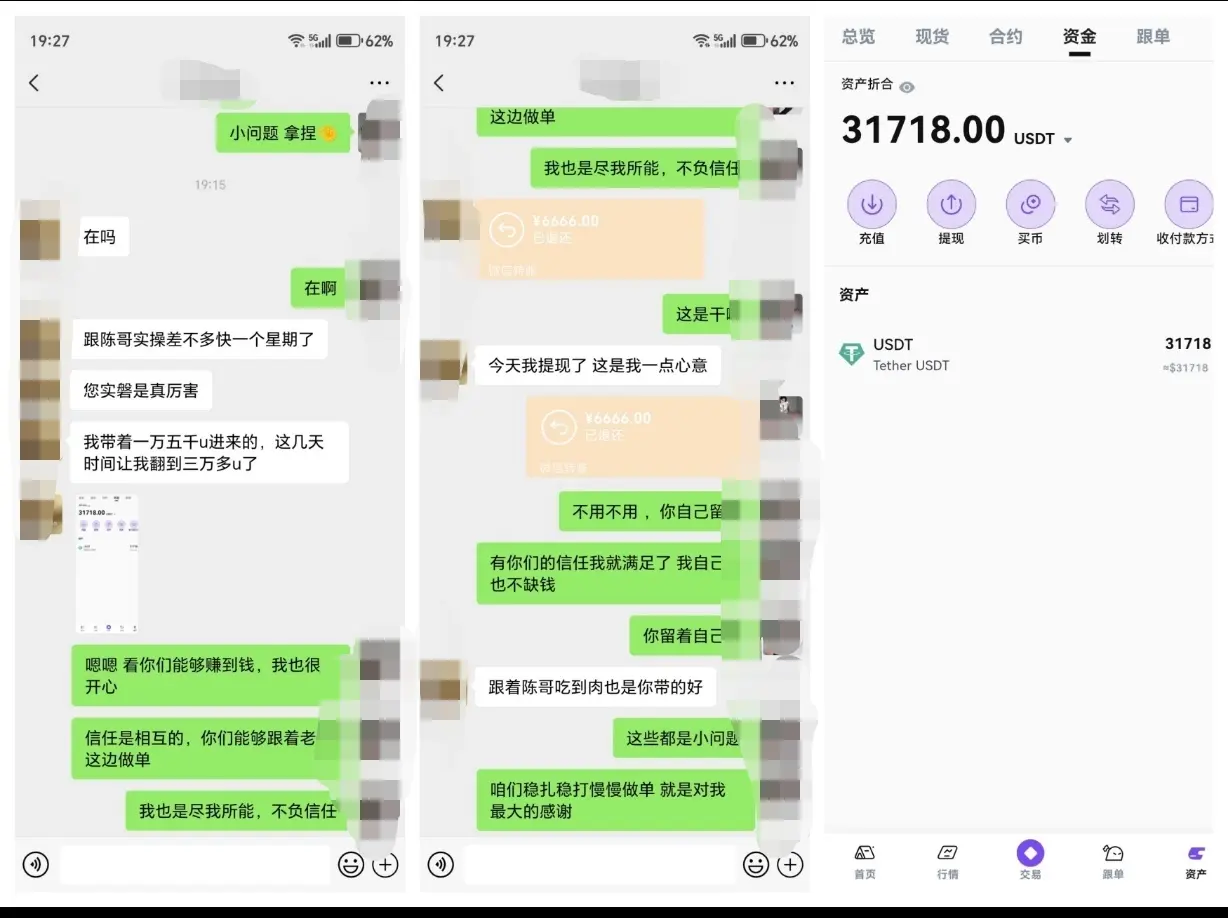This screenshot has height=918, width=1228.
Task: Tap message '您实磐是真厉害'
Action: 141,390
